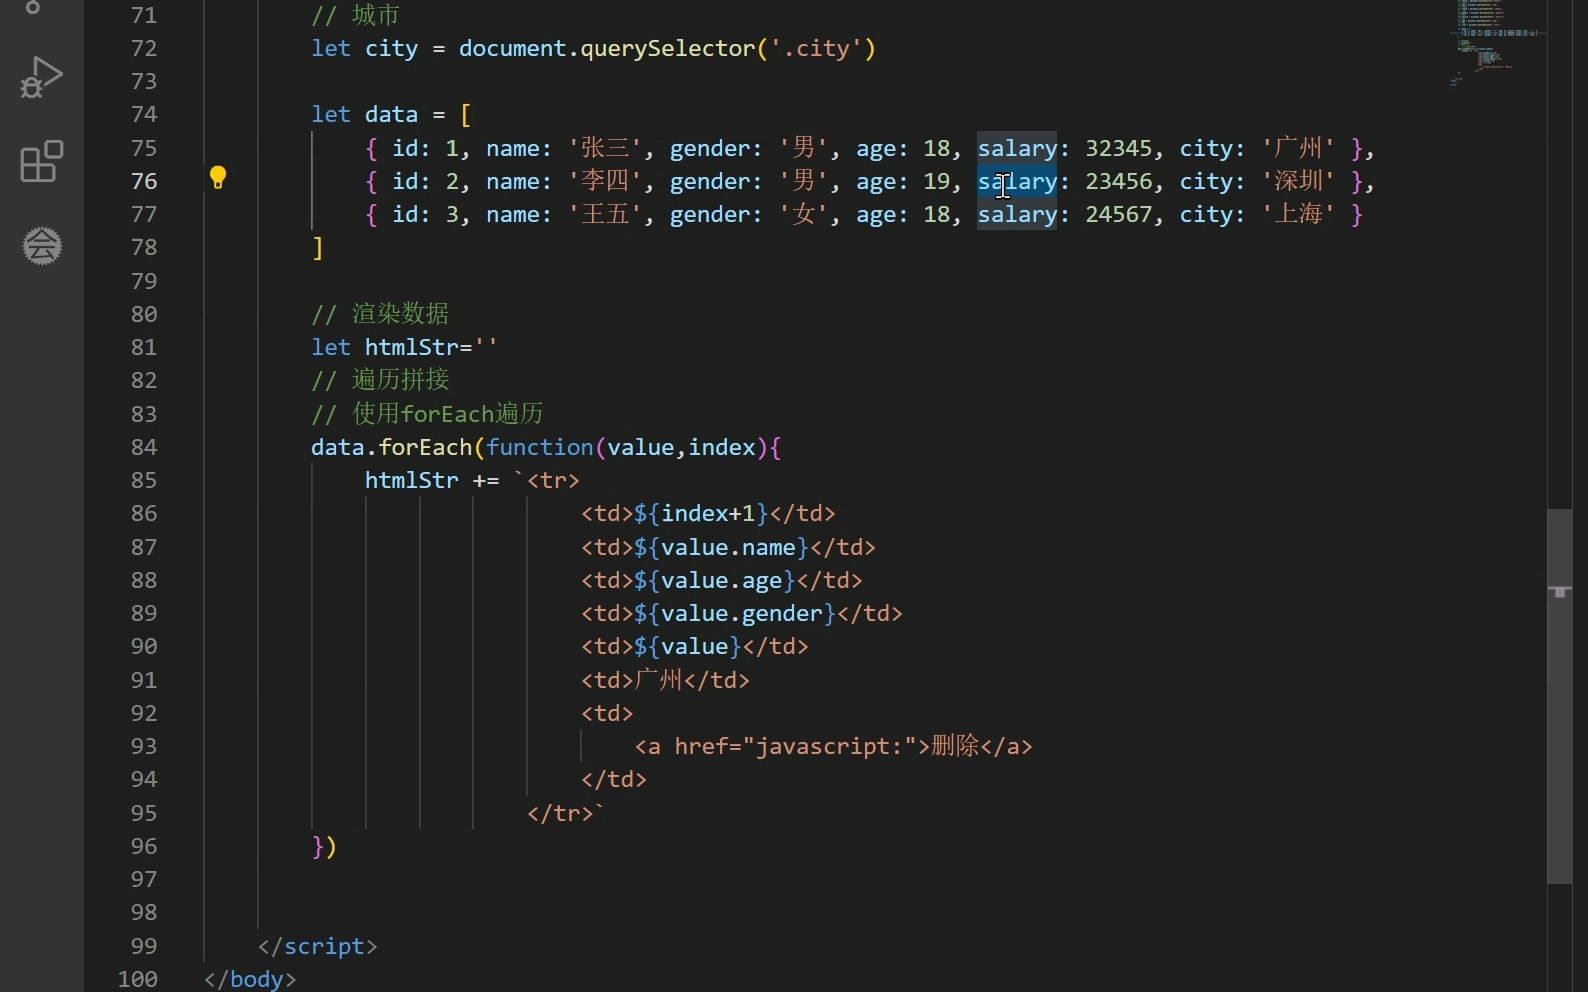This screenshot has height=992, width=1588.
Task: Click 'value.name' on line 87
Action: (x=728, y=547)
